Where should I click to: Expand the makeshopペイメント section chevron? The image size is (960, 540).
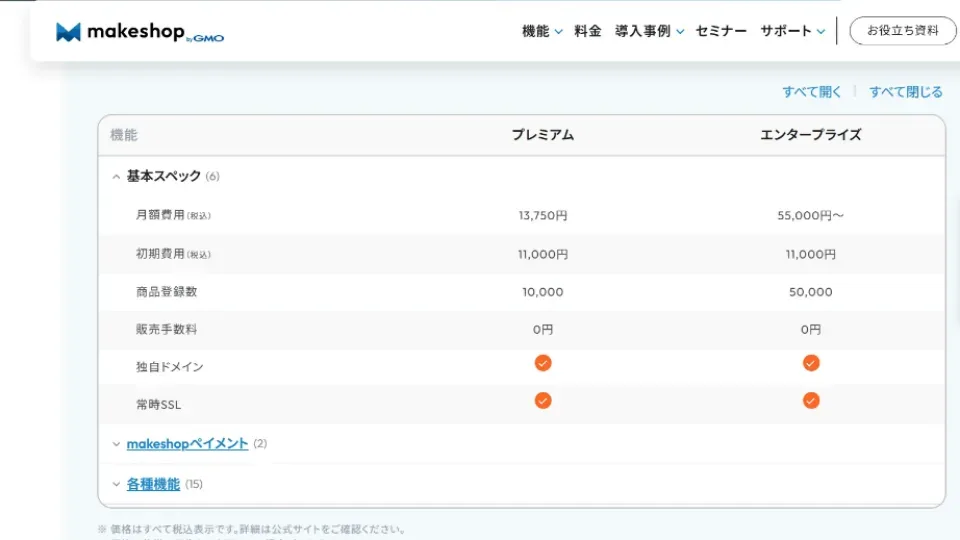(116, 444)
